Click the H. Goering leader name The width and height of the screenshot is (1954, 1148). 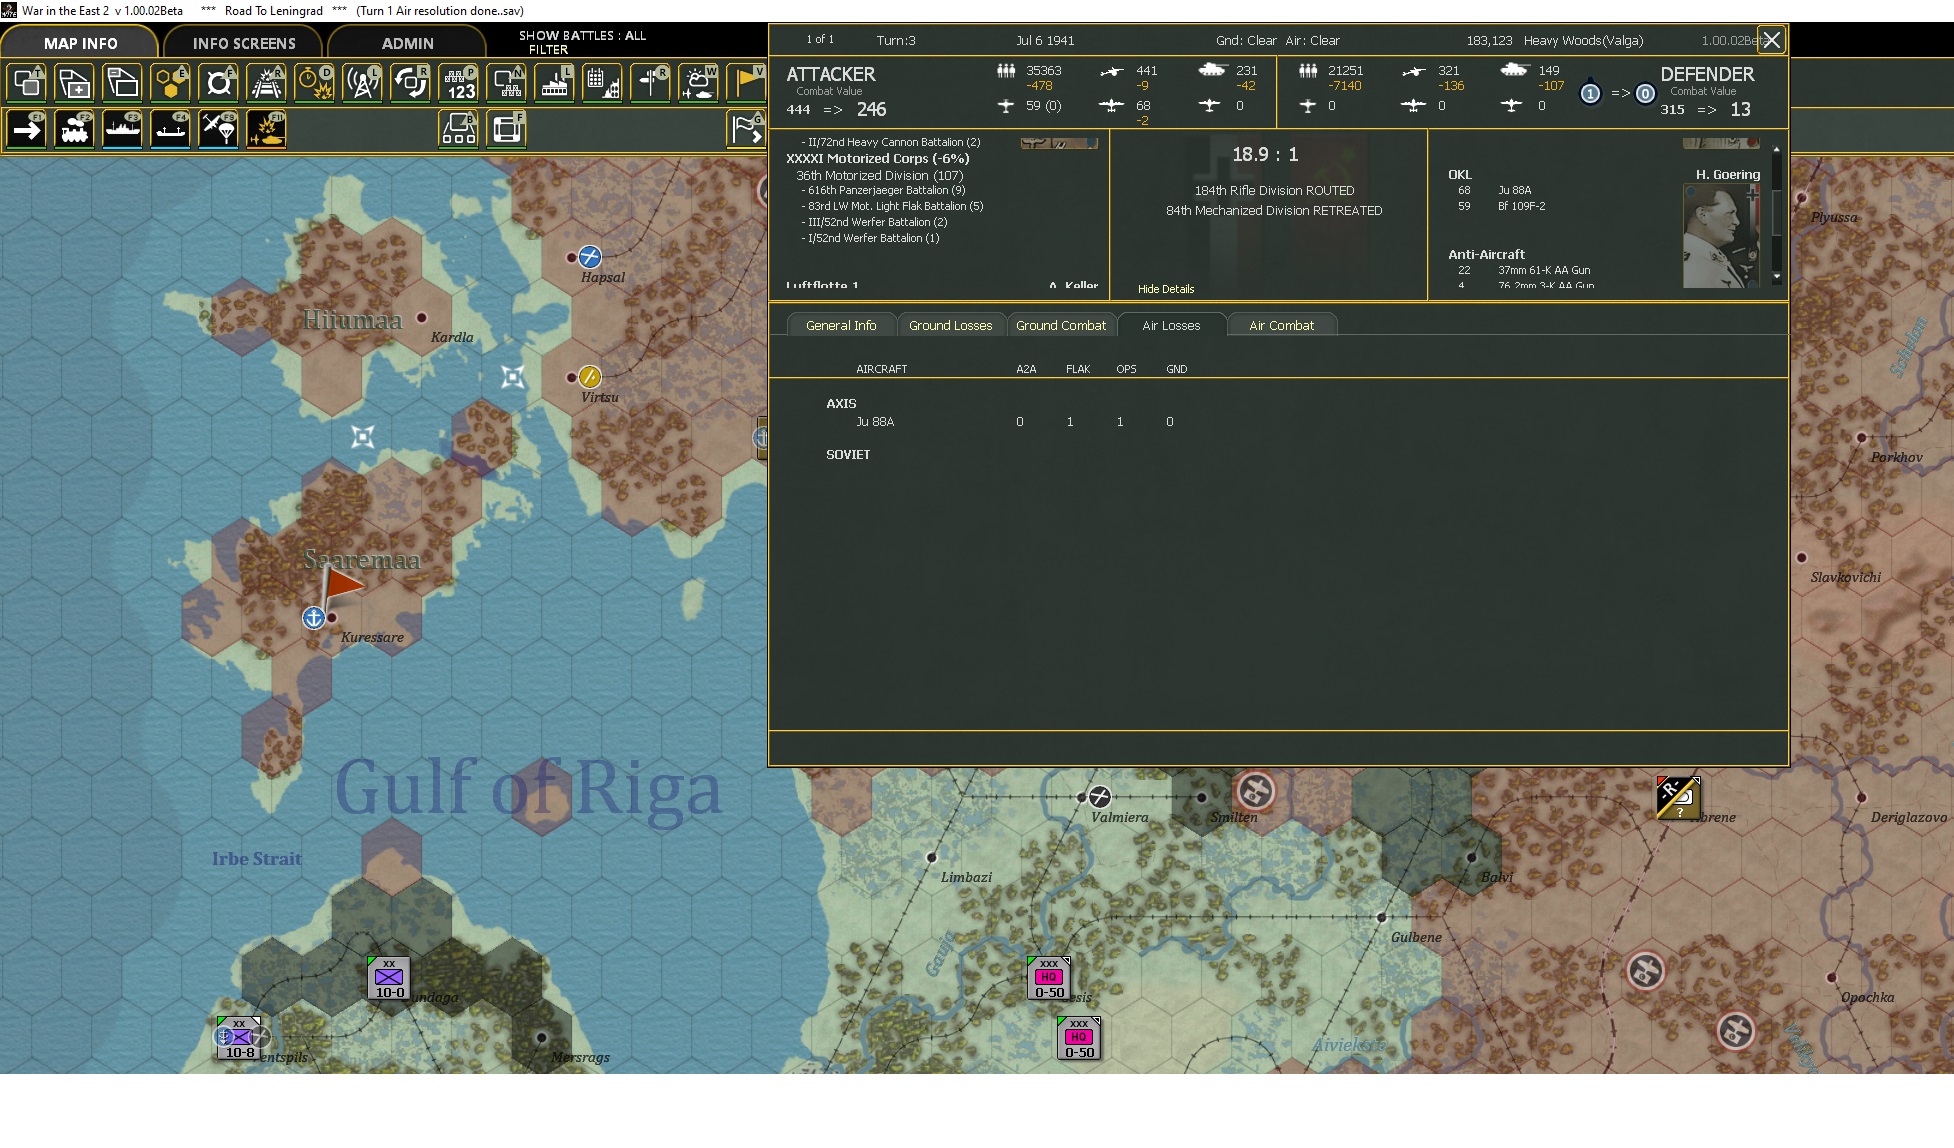[1727, 174]
